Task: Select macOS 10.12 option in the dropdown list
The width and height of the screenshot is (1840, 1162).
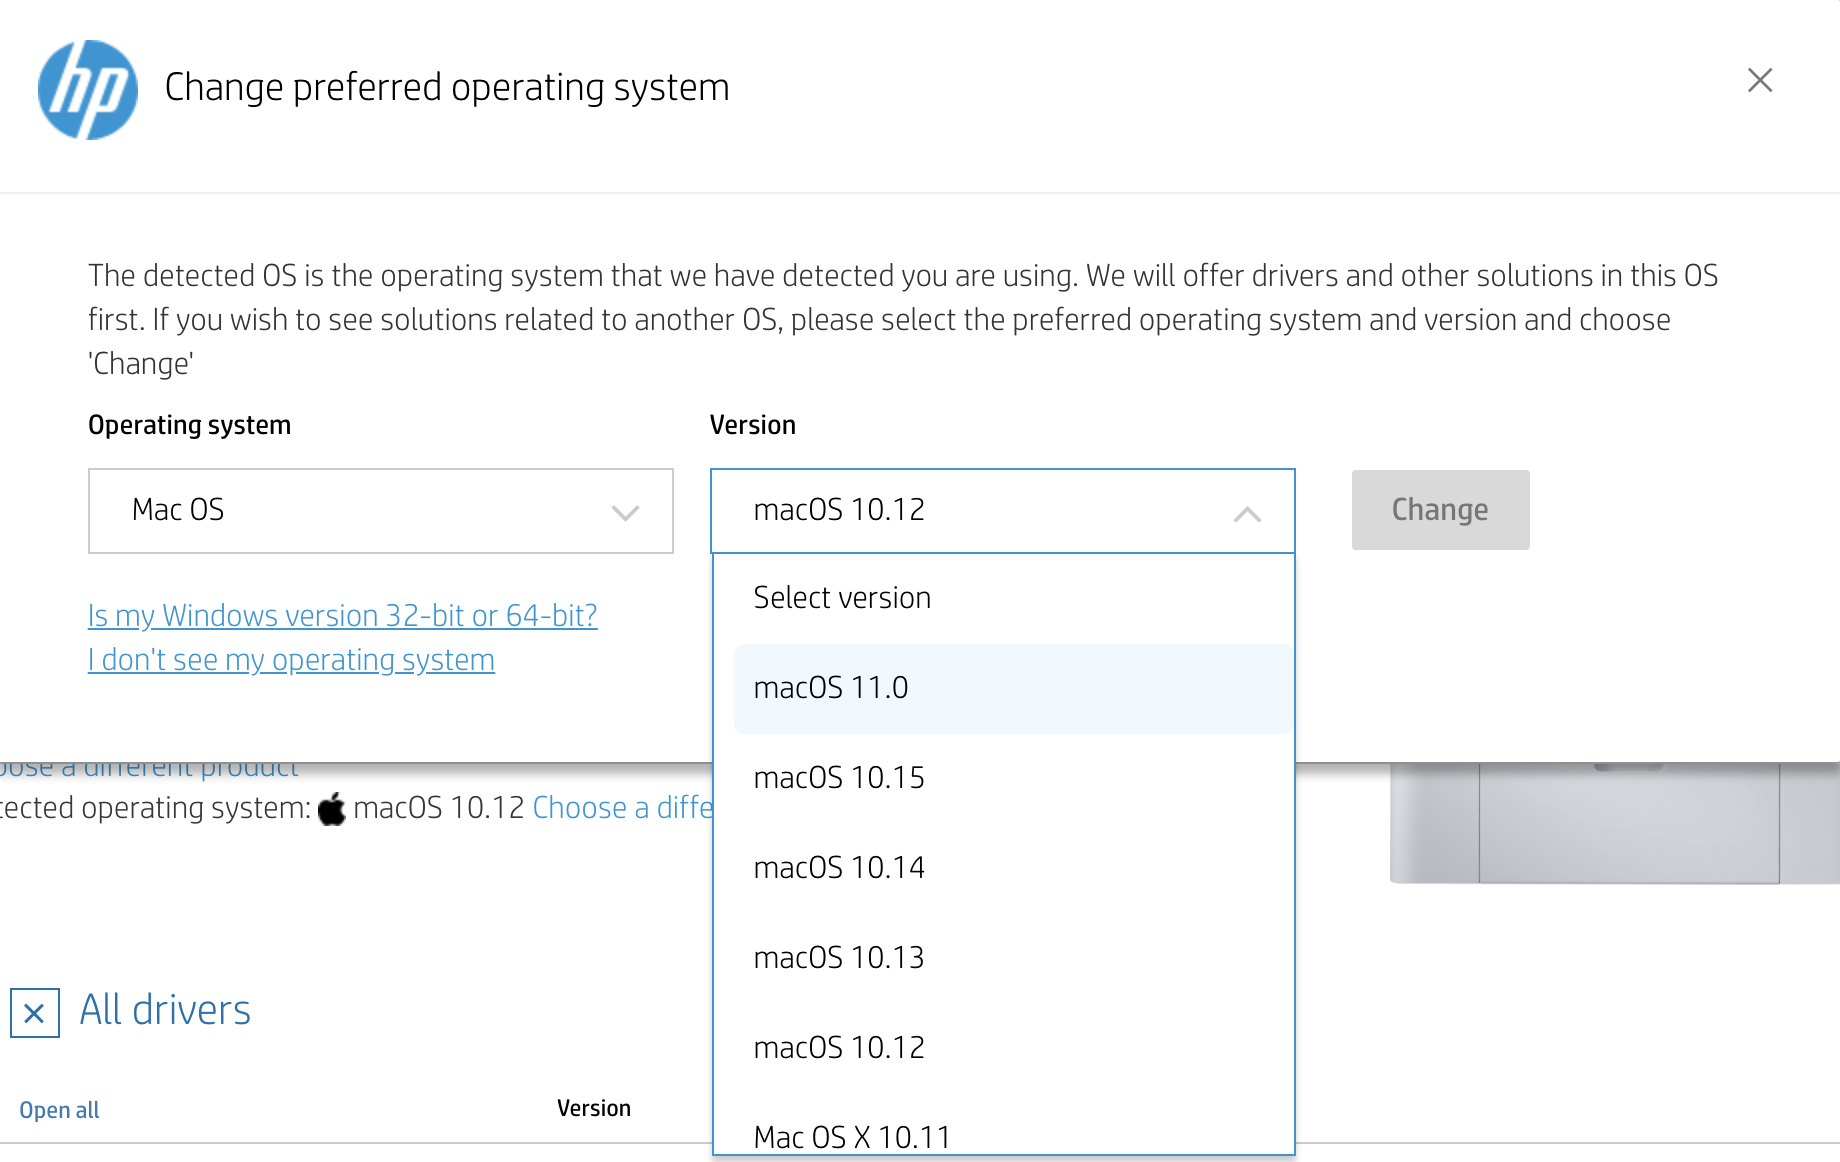Action: (x=1004, y=1048)
